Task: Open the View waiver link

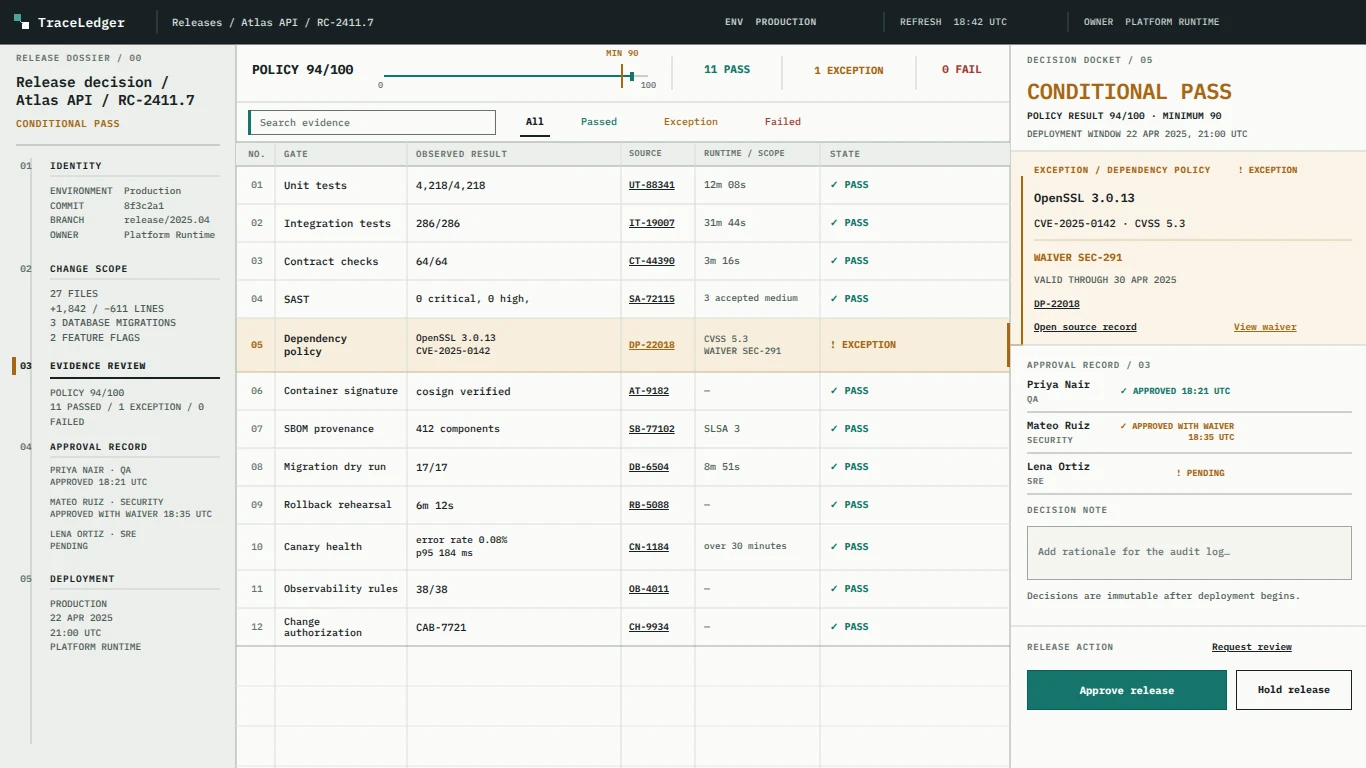Action: [1265, 327]
